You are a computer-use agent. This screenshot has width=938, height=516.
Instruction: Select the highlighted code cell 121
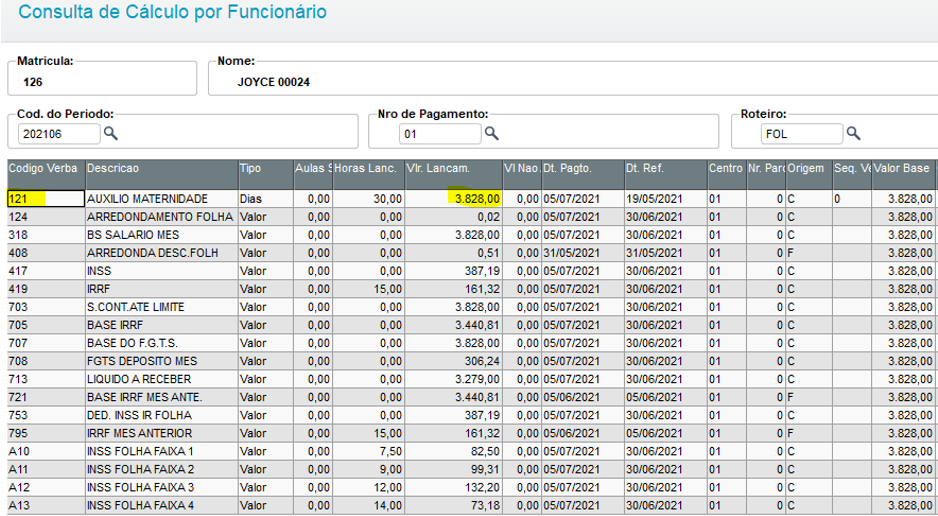45,199
